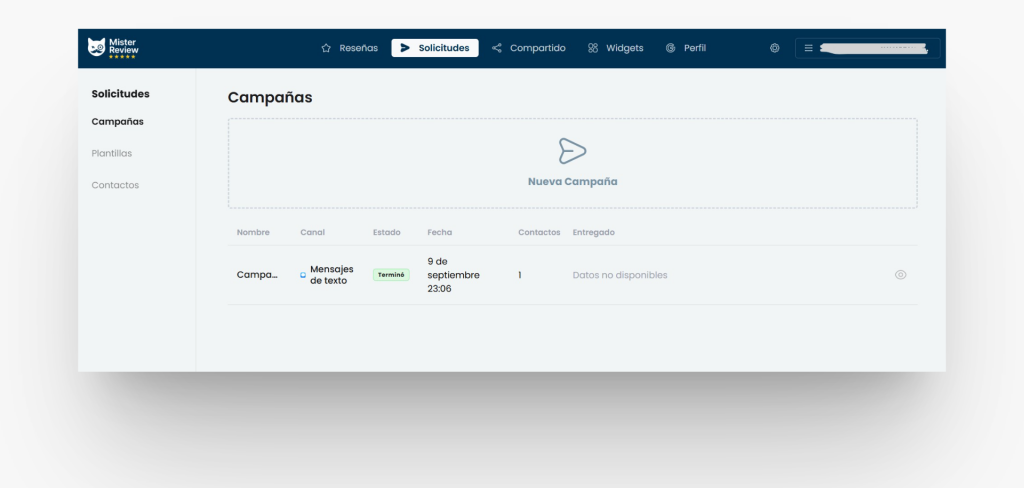Click the text message channel icon
This screenshot has width=1024, height=488.
(x=303, y=275)
